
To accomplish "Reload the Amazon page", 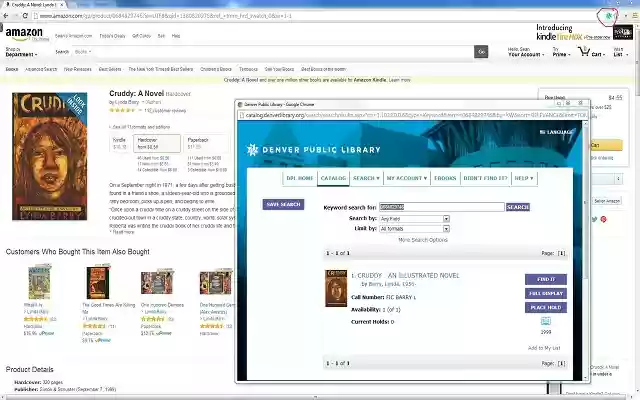I will (25, 16).
